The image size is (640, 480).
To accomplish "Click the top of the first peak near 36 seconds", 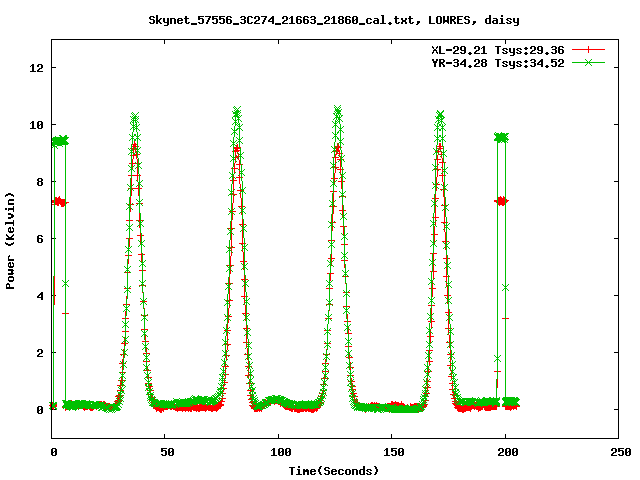I will click(x=134, y=117).
